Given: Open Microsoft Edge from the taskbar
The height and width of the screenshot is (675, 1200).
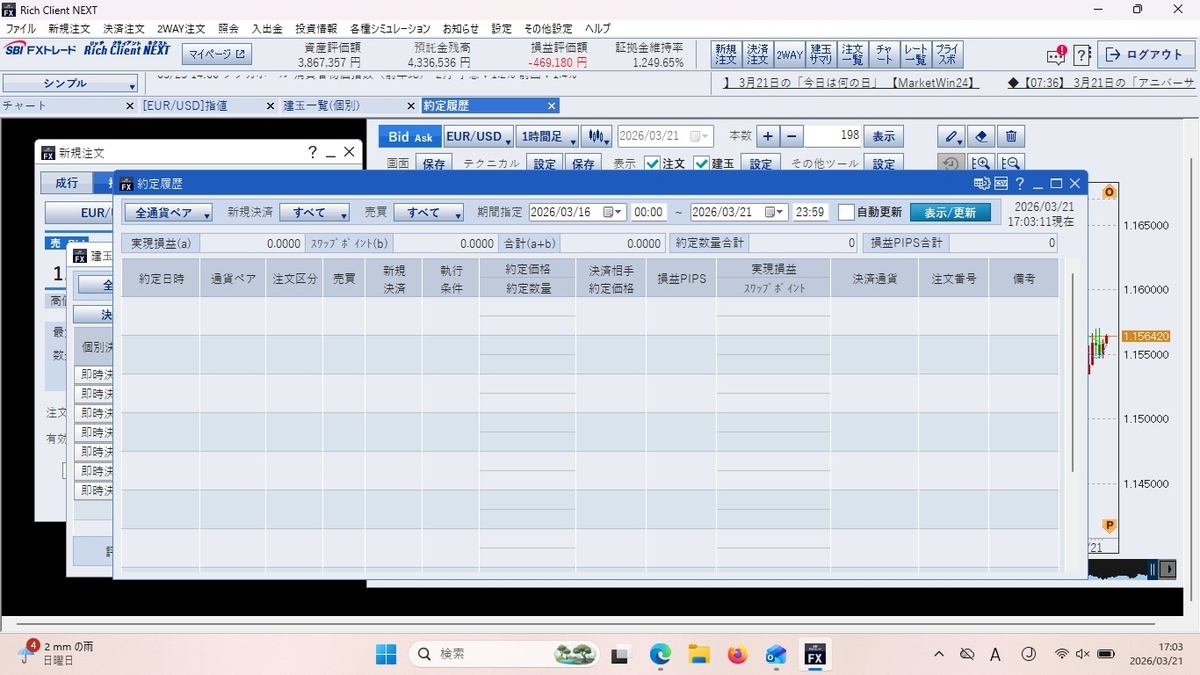Looking at the screenshot, I should (x=660, y=654).
